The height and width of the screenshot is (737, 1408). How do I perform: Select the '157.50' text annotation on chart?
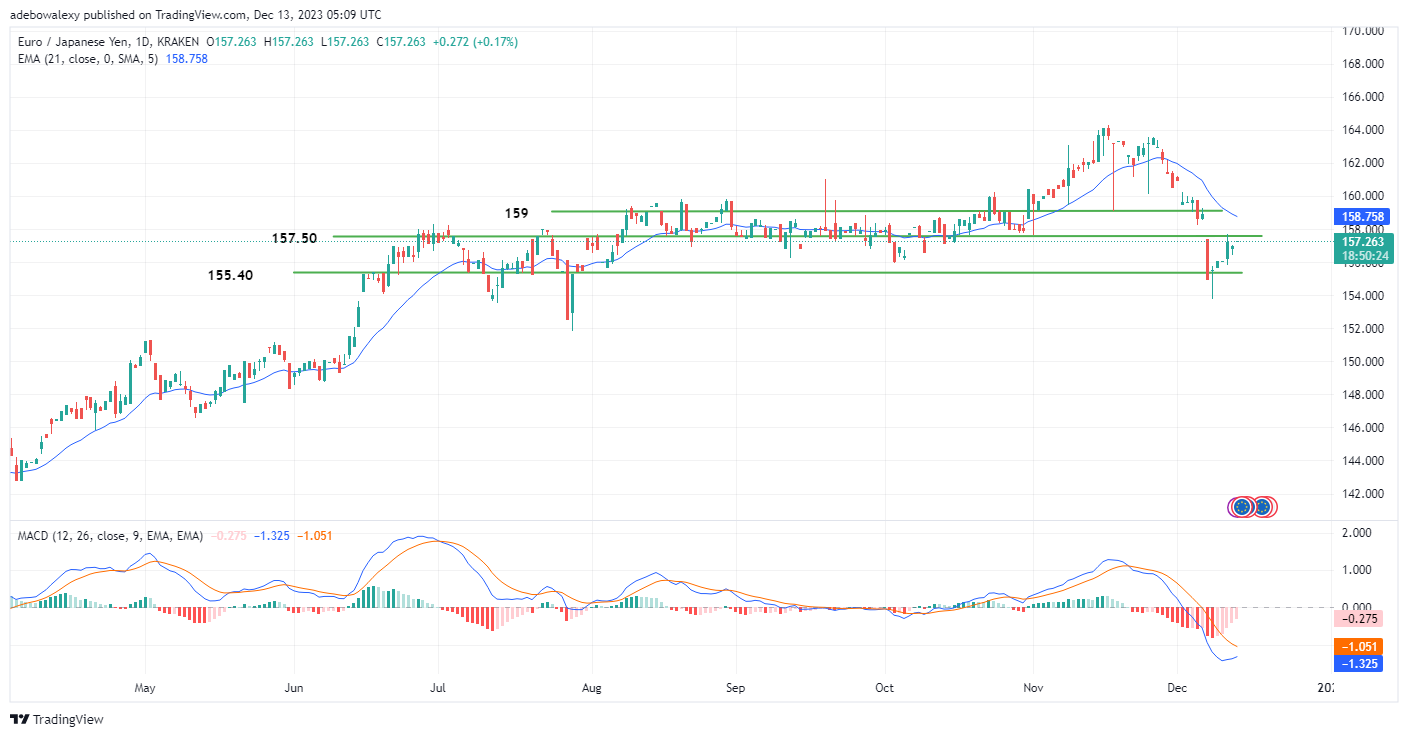tap(295, 239)
